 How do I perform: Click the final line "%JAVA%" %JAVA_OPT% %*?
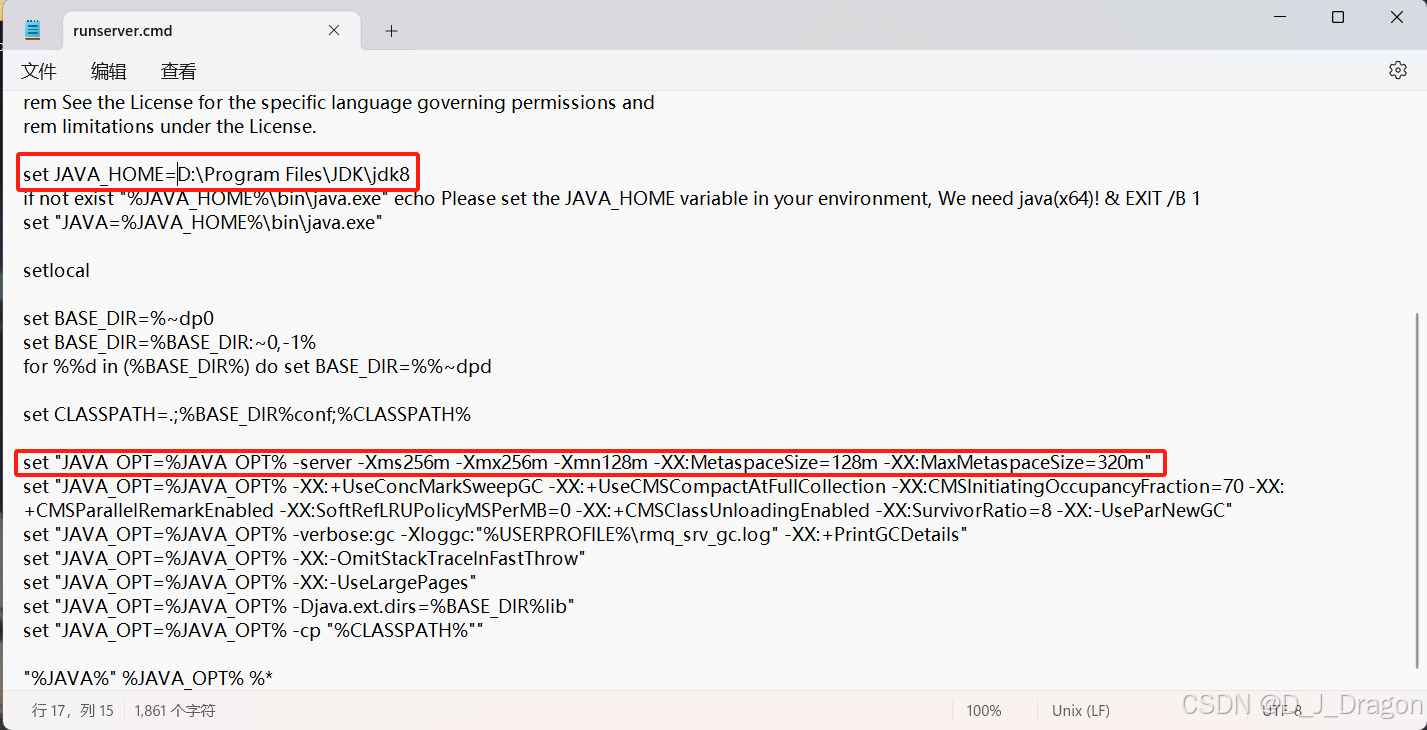pos(149,679)
